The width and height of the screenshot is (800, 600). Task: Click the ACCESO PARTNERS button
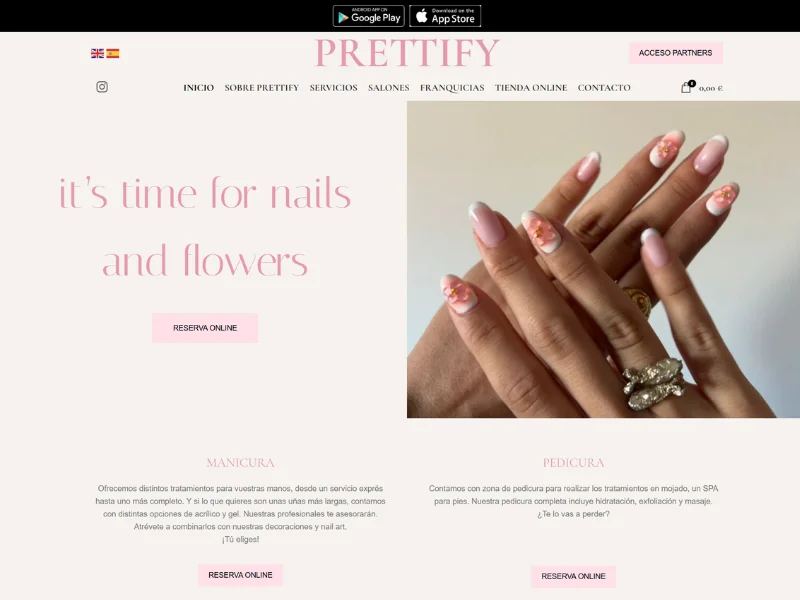tap(676, 53)
